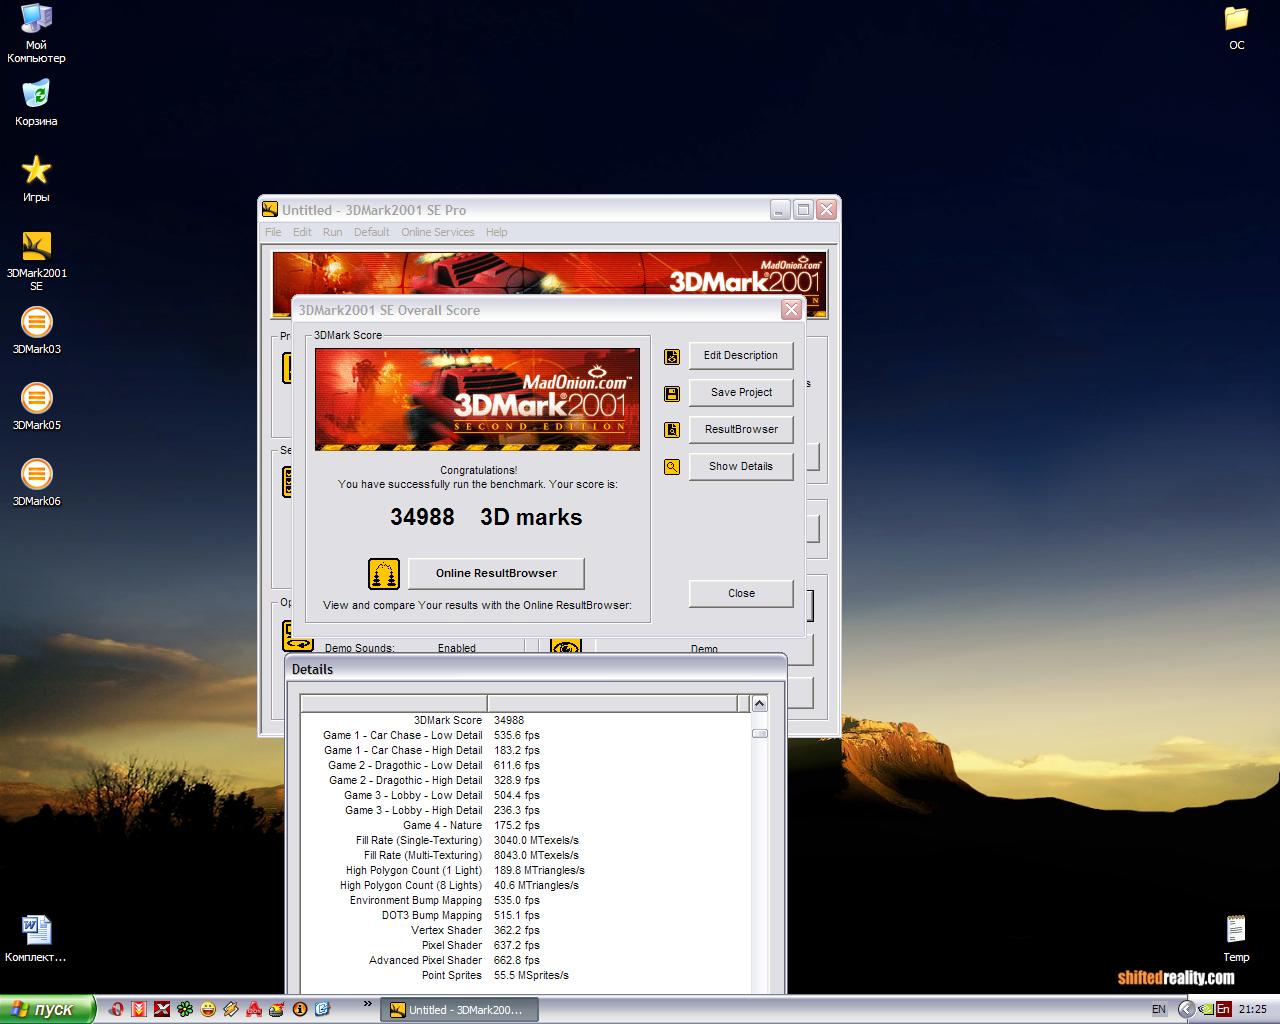Launch Opera from the quick launch bar
The height and width of the screenshot is (1024, 1280).
[116, 1010]
